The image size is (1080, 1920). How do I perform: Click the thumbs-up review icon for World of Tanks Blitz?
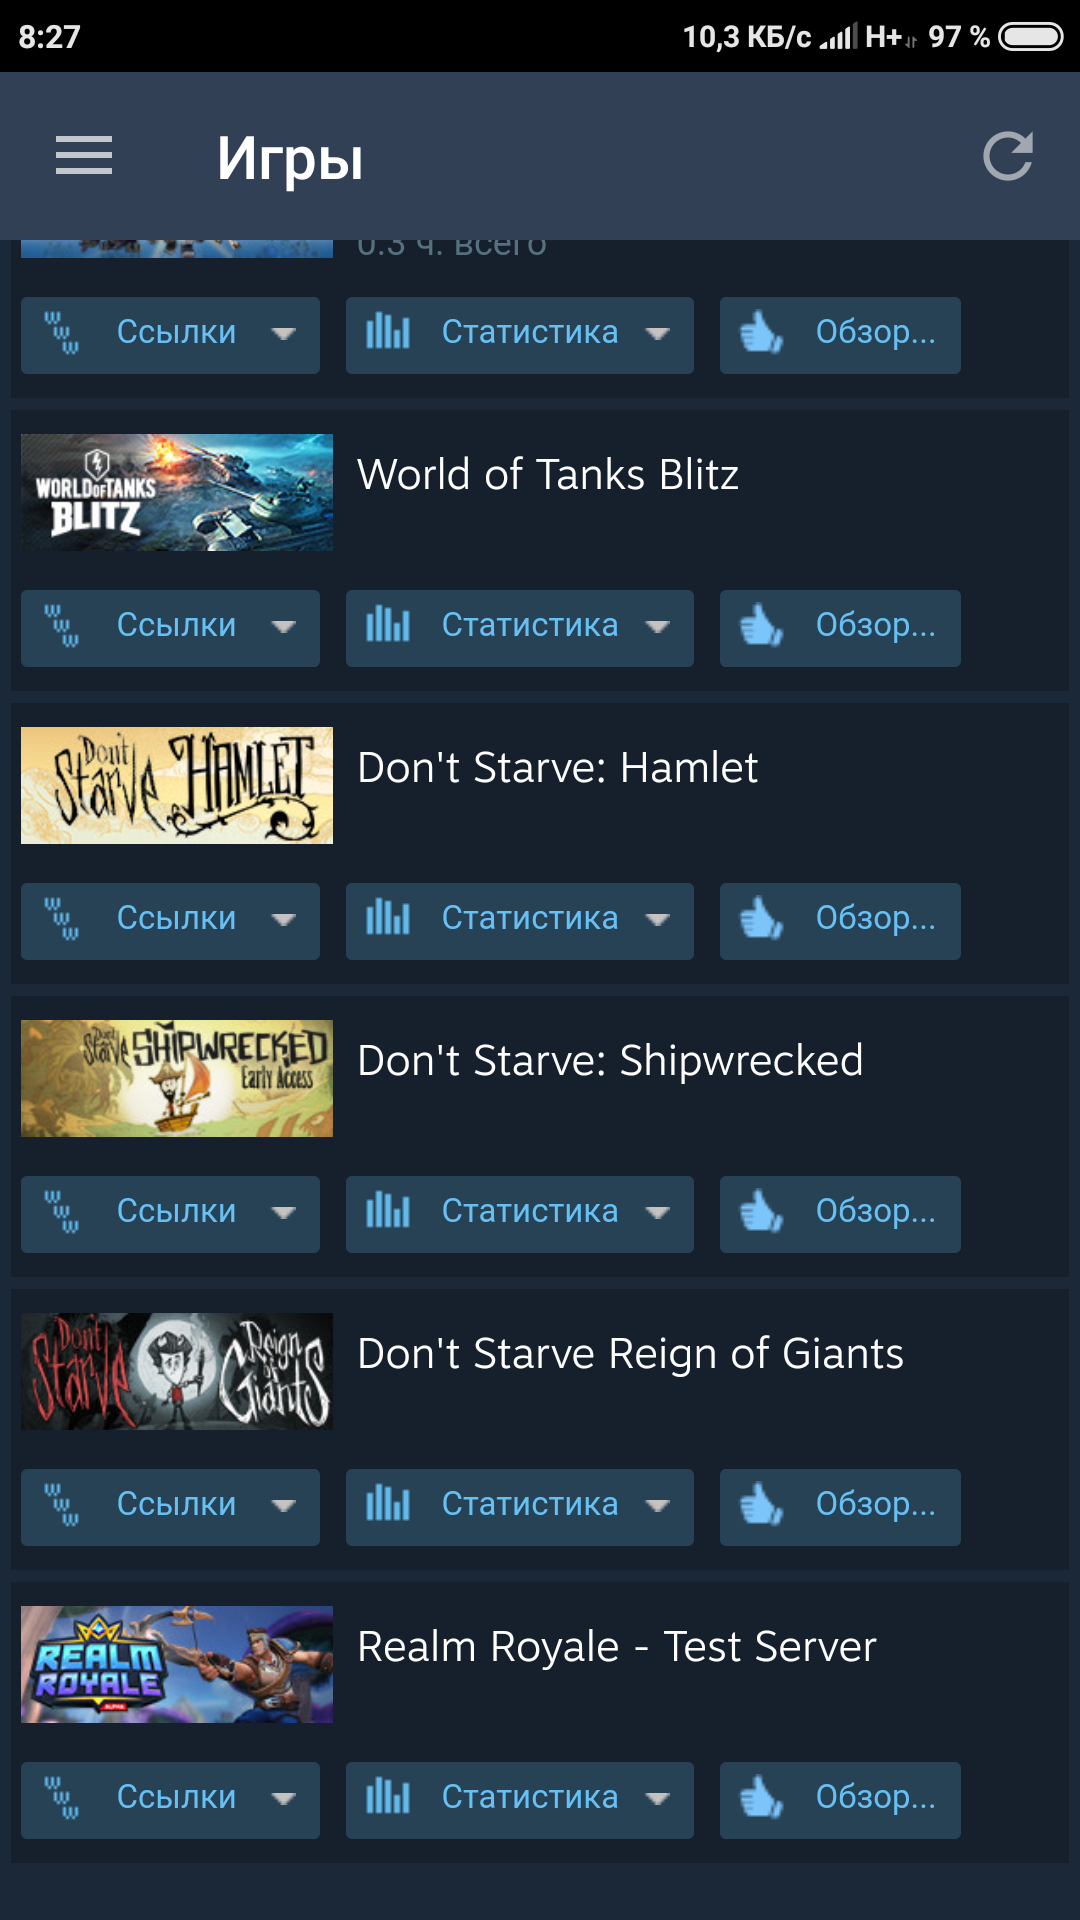(x=762, y=626)
